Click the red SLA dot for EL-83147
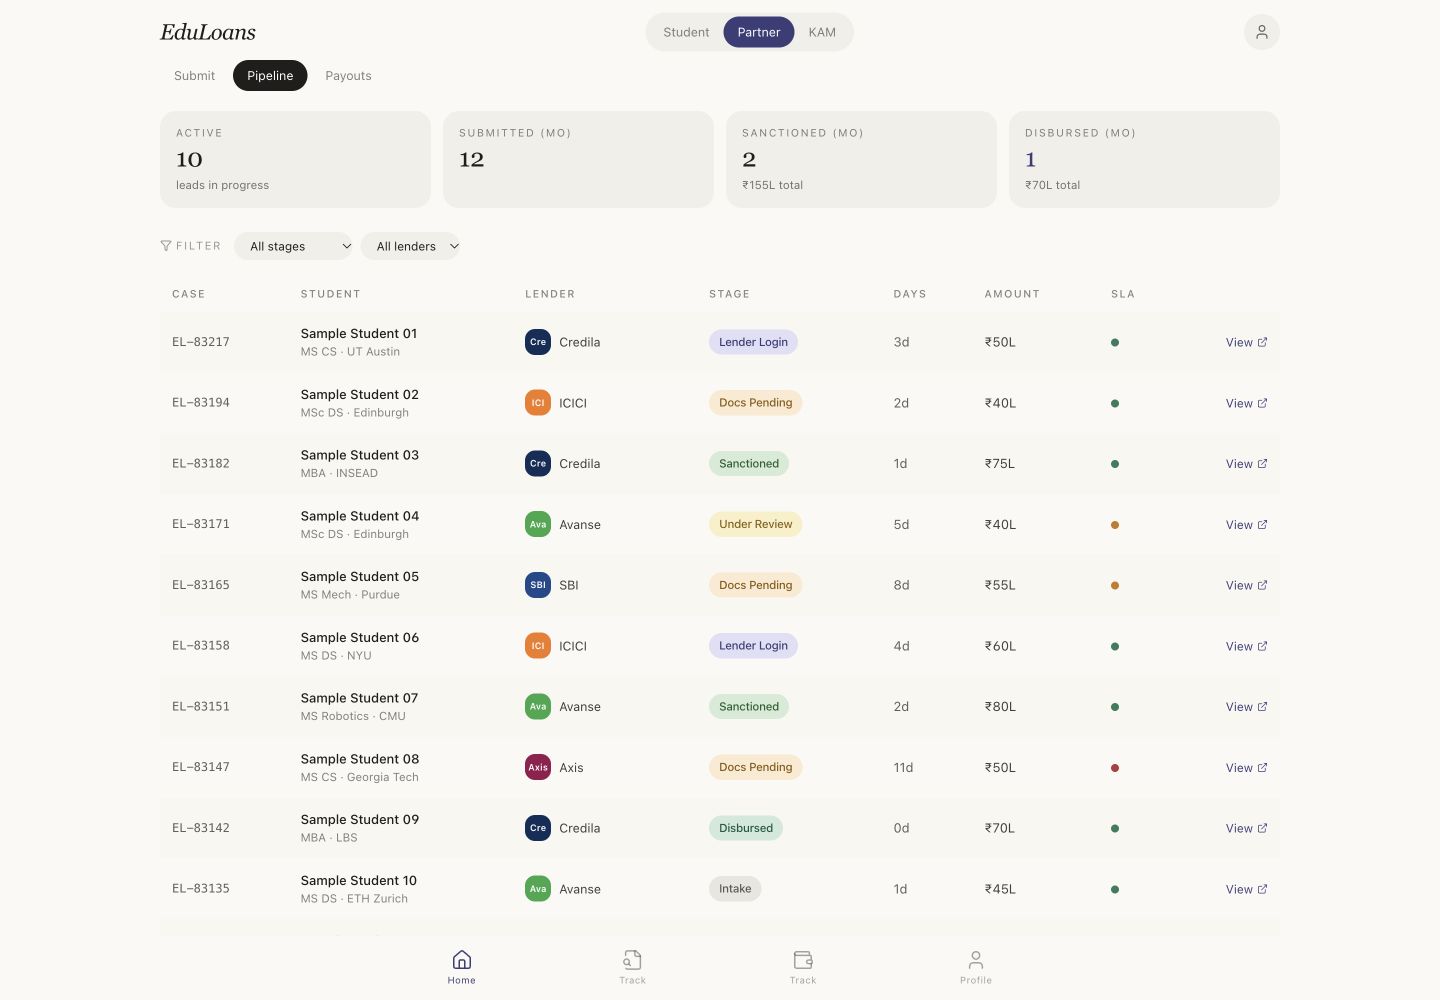This screenshot has width=1440, height=1000. 1115,768
